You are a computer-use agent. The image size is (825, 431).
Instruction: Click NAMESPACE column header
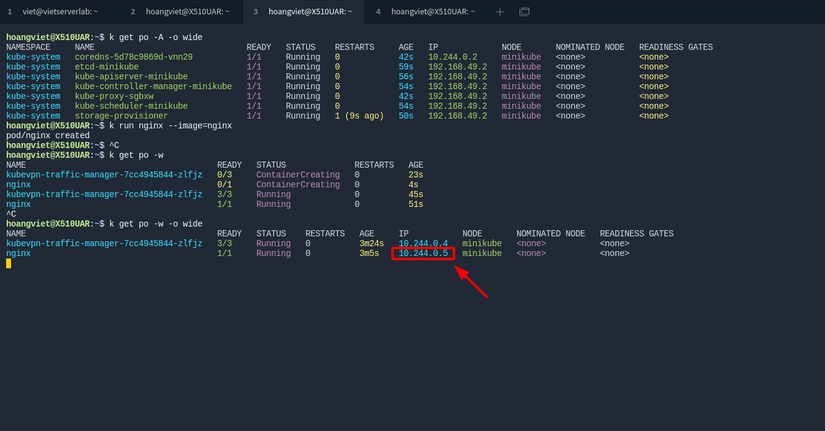pyautogui.click(x=28, y=47)
